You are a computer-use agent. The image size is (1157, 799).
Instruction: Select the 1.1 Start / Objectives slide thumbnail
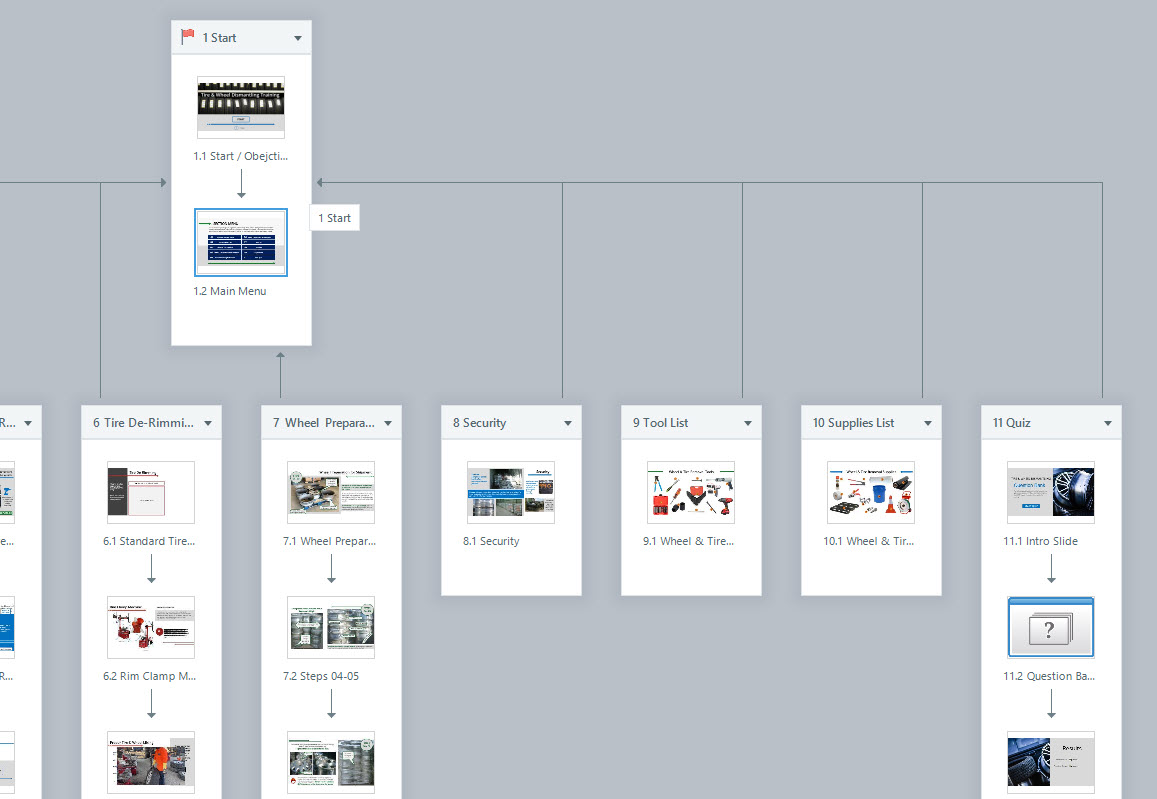point(241,107)
